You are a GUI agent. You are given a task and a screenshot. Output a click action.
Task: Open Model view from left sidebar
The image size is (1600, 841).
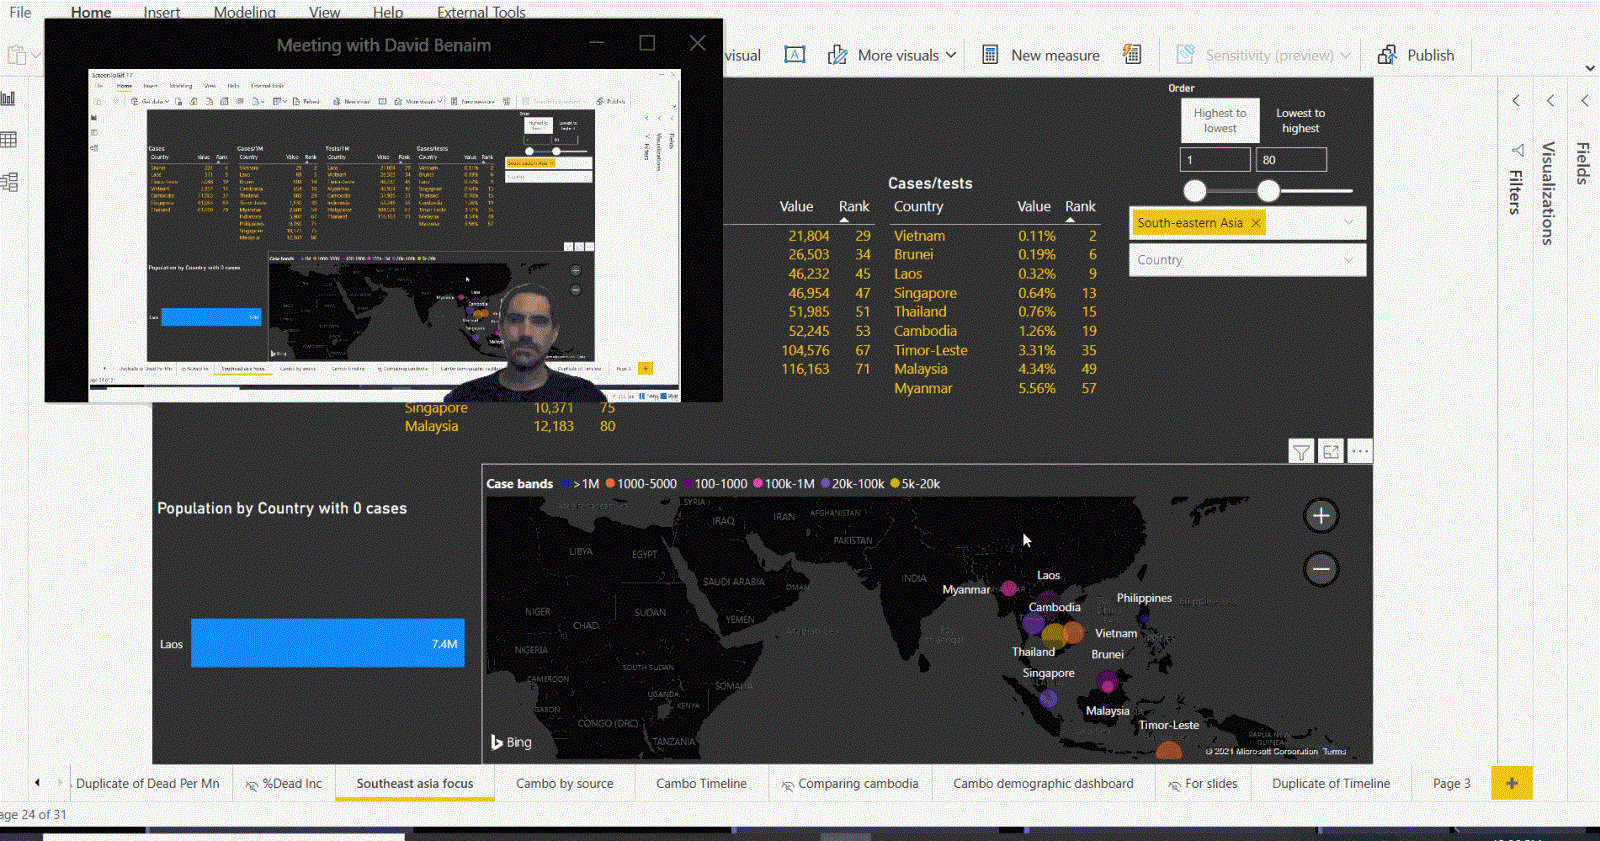(x=9, y=182)
